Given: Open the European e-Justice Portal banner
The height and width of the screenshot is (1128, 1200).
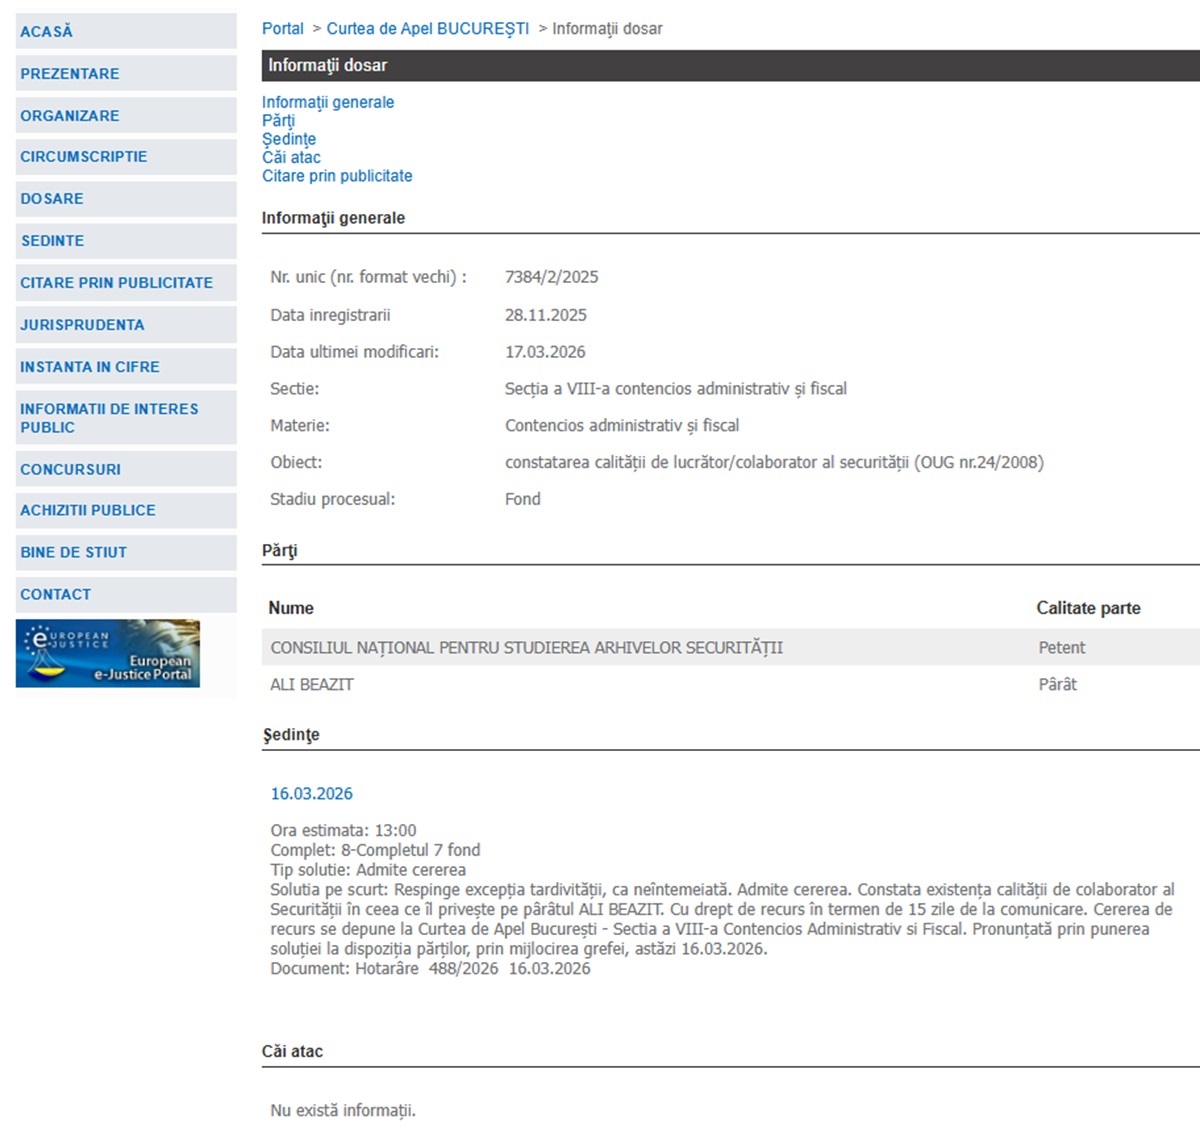Looking at the screenshot, I should pyautogui.click(x=108, y=654).
